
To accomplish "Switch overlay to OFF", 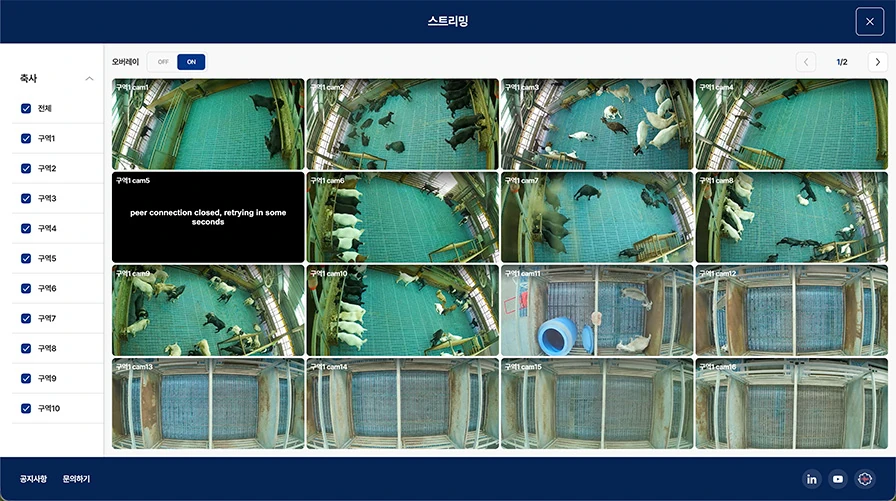I will 163,62.
